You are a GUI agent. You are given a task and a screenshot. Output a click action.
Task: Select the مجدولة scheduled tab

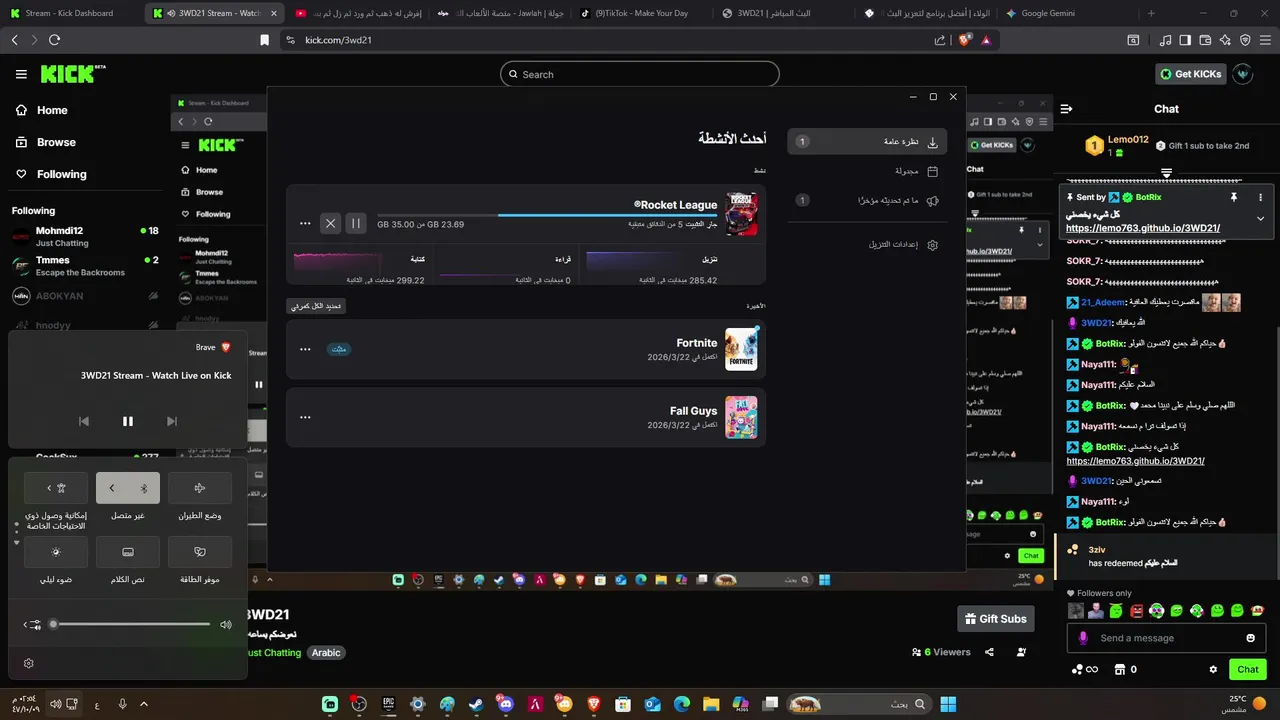(x=867, y=171)
